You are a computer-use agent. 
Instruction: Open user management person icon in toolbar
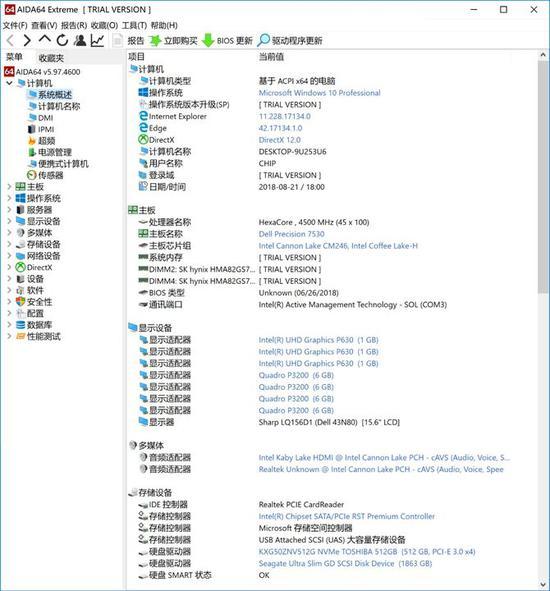(80, 40)
